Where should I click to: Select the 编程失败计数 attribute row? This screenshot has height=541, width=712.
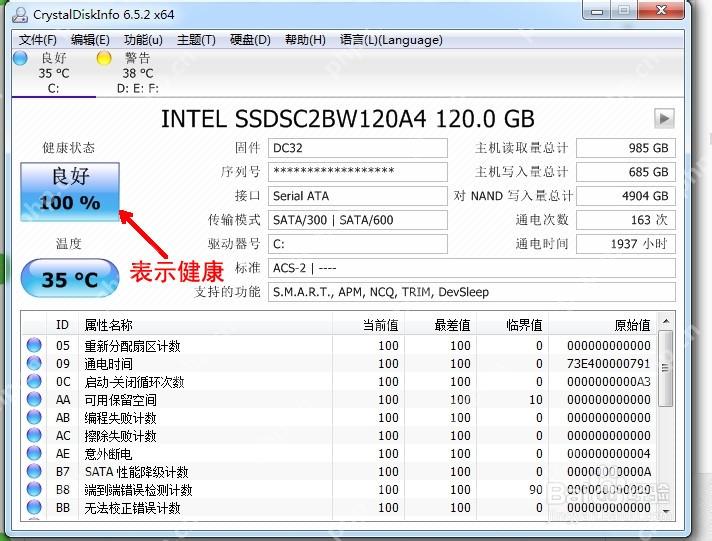(340, 417)
